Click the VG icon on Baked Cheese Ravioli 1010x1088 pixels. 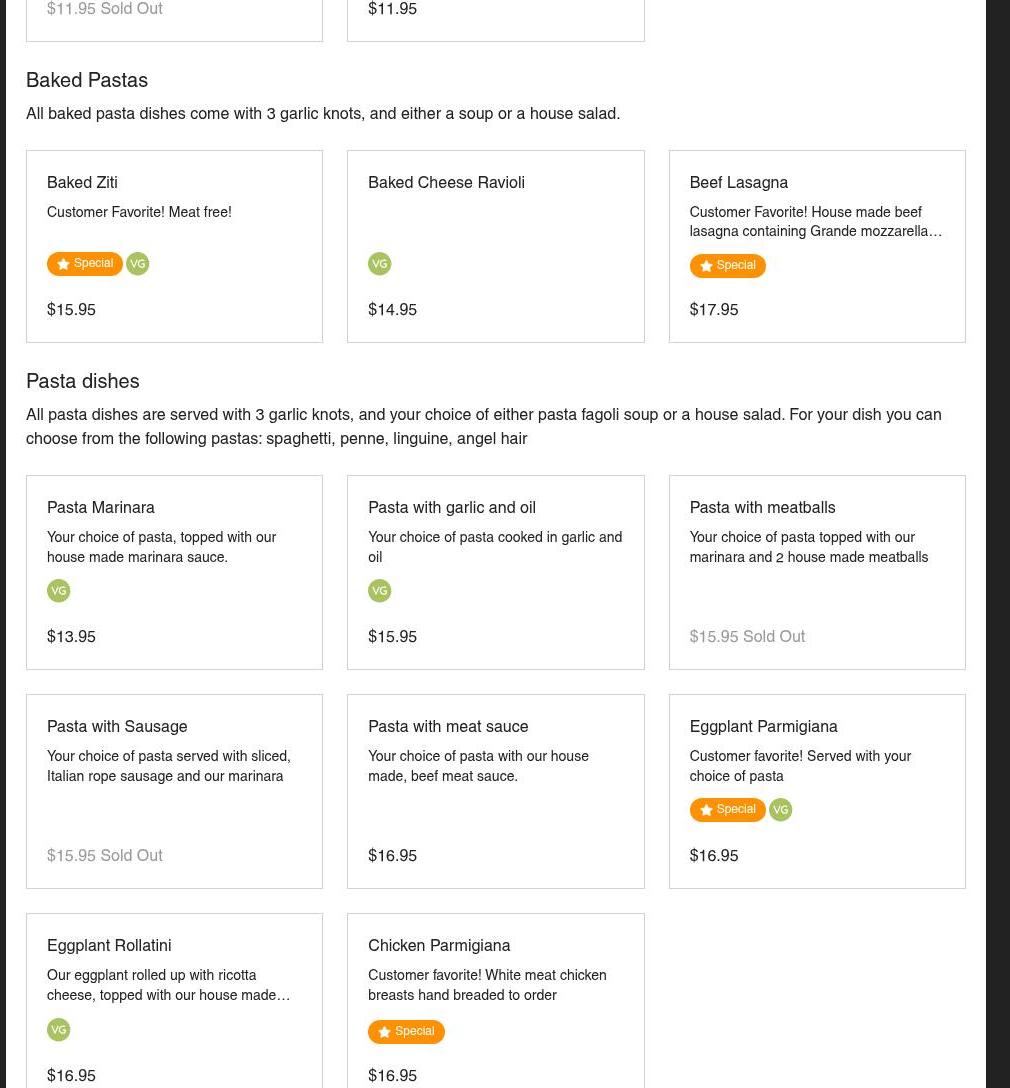pyautogui.click(x=380, y=264)
